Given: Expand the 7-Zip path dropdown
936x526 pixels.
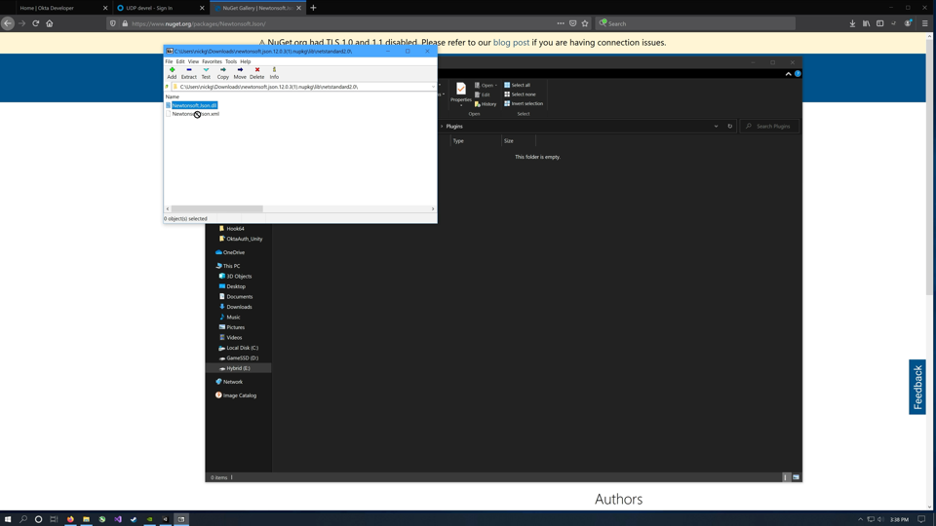Looking at the screenshot, I should click(x=433, y=87).
